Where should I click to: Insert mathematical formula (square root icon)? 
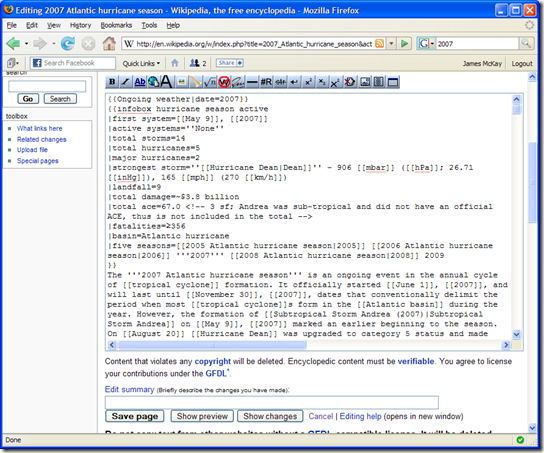(x=210, y=82)
